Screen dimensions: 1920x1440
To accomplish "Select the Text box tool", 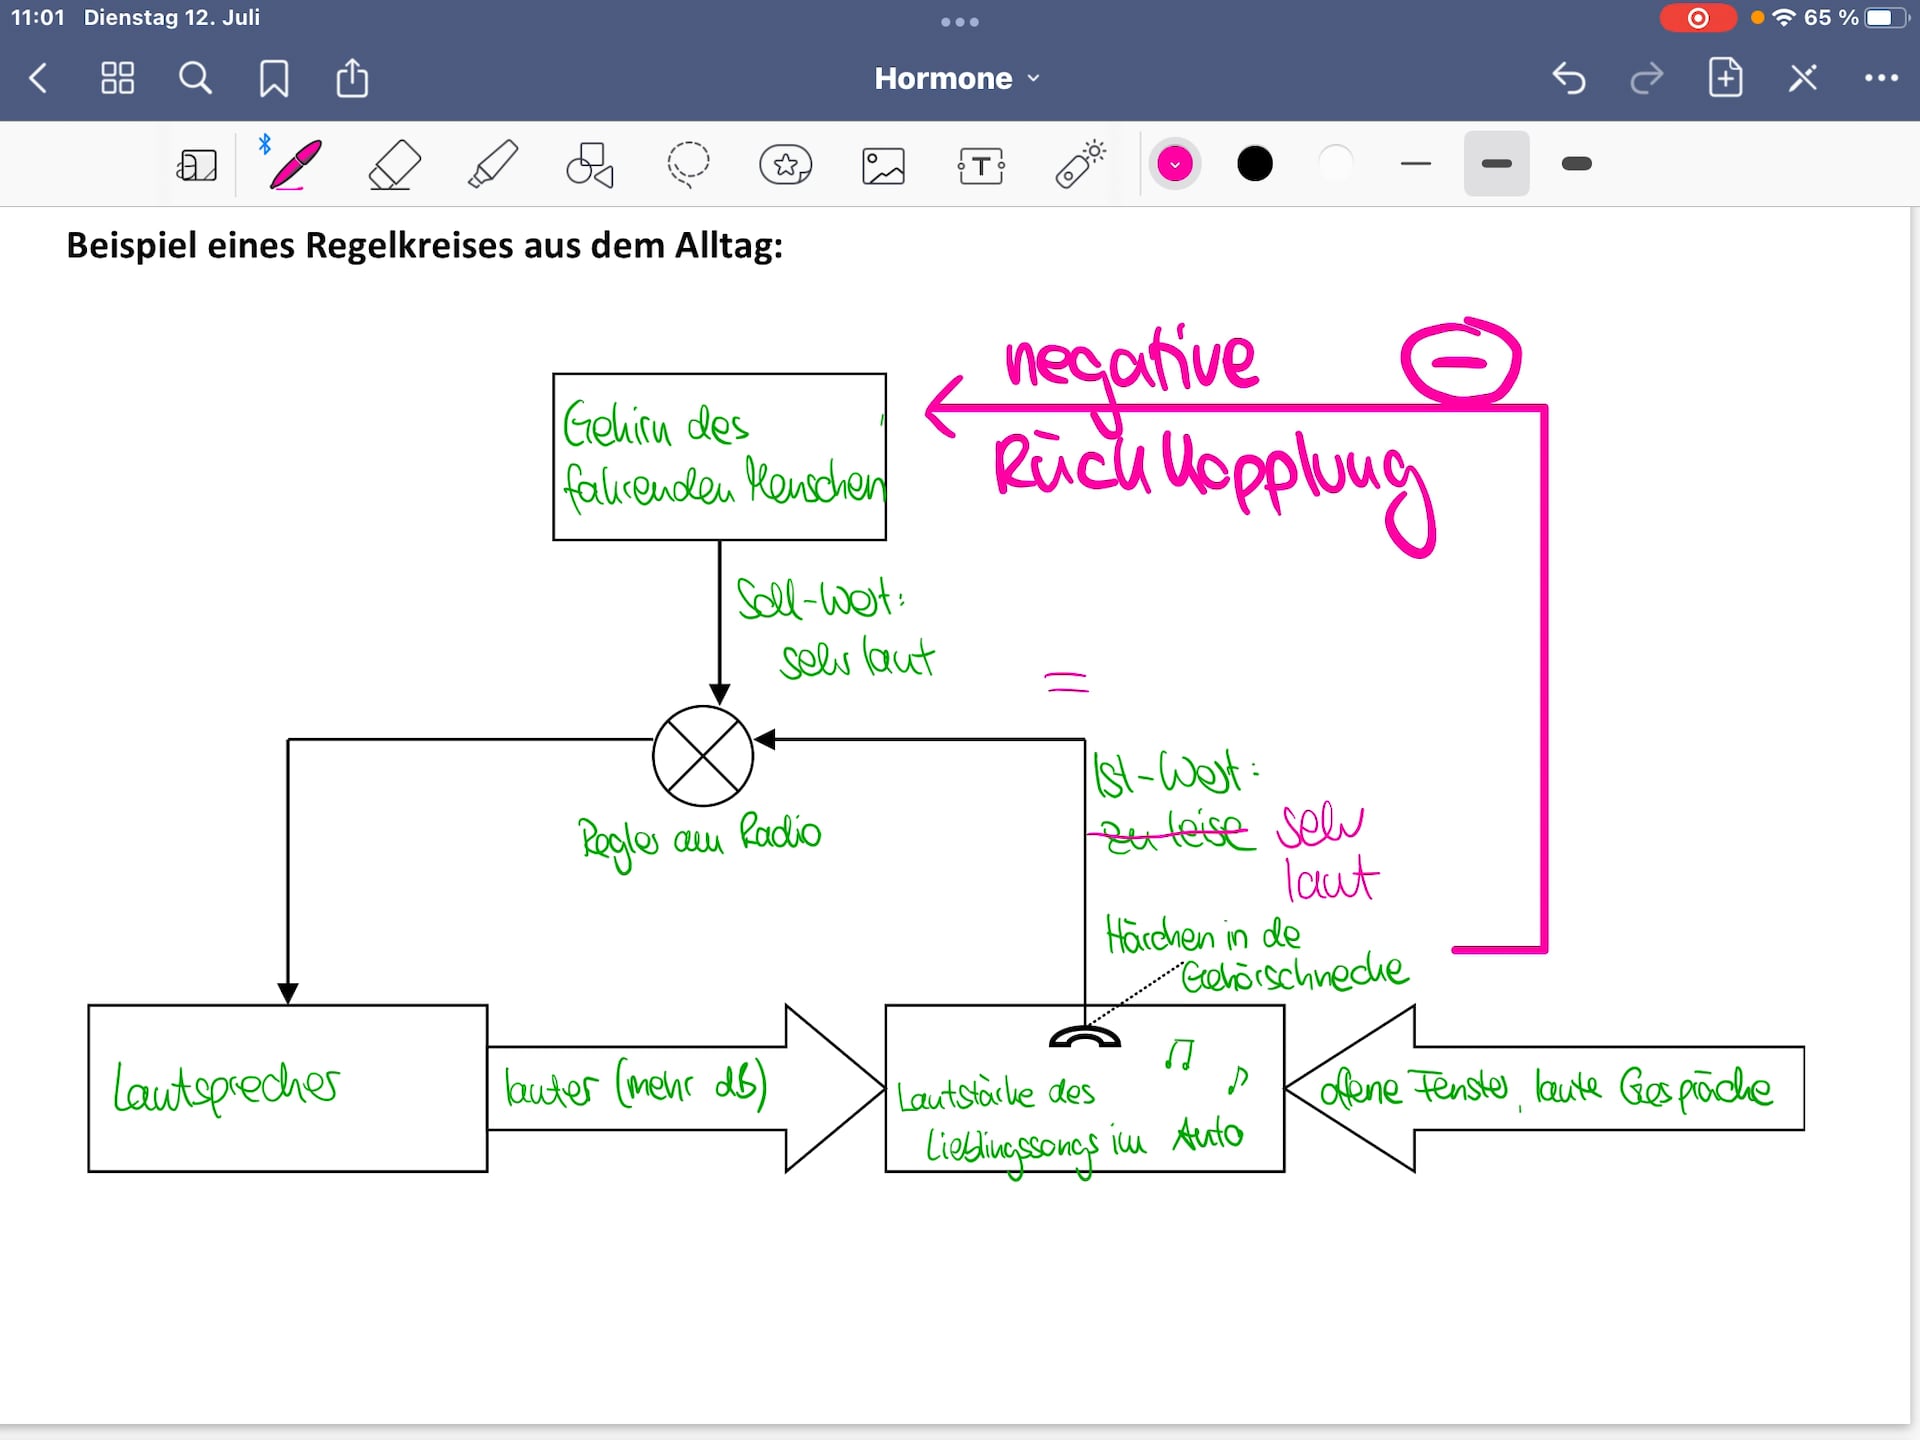I will point(981,165).
